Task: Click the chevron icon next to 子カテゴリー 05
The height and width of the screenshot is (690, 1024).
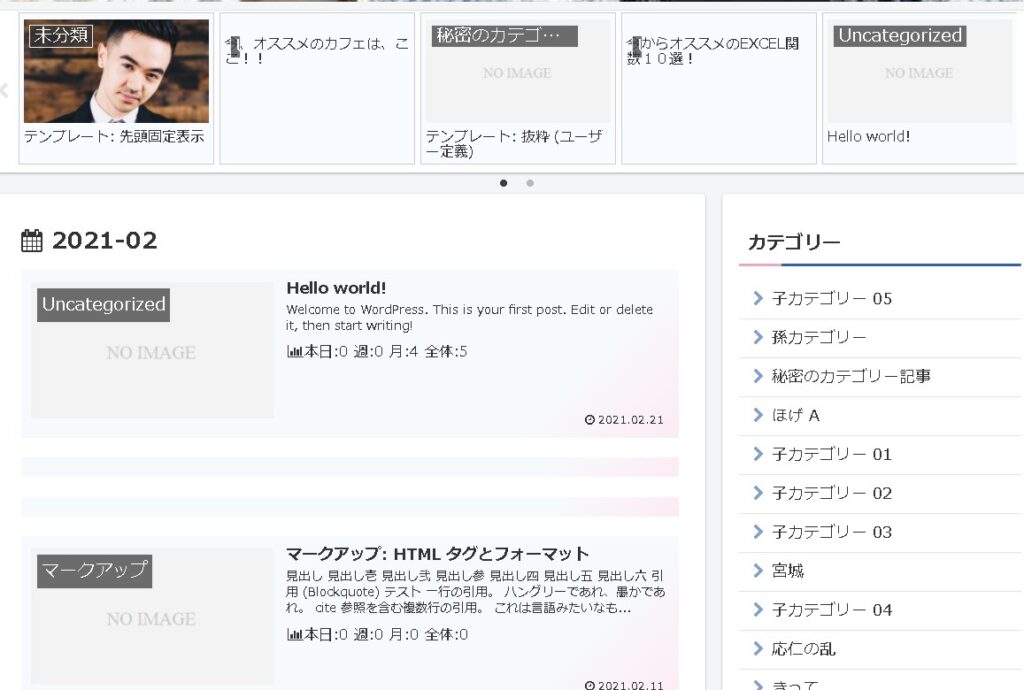Action: pyautogui.click(x=757, y=298)
